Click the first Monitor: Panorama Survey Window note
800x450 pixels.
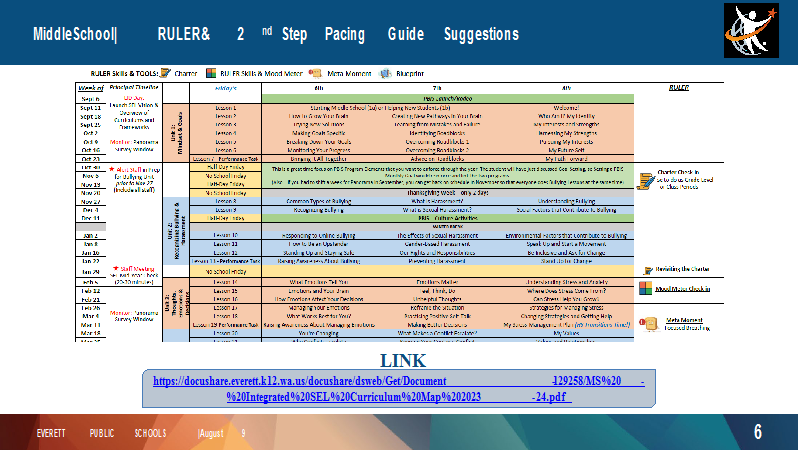134,145
